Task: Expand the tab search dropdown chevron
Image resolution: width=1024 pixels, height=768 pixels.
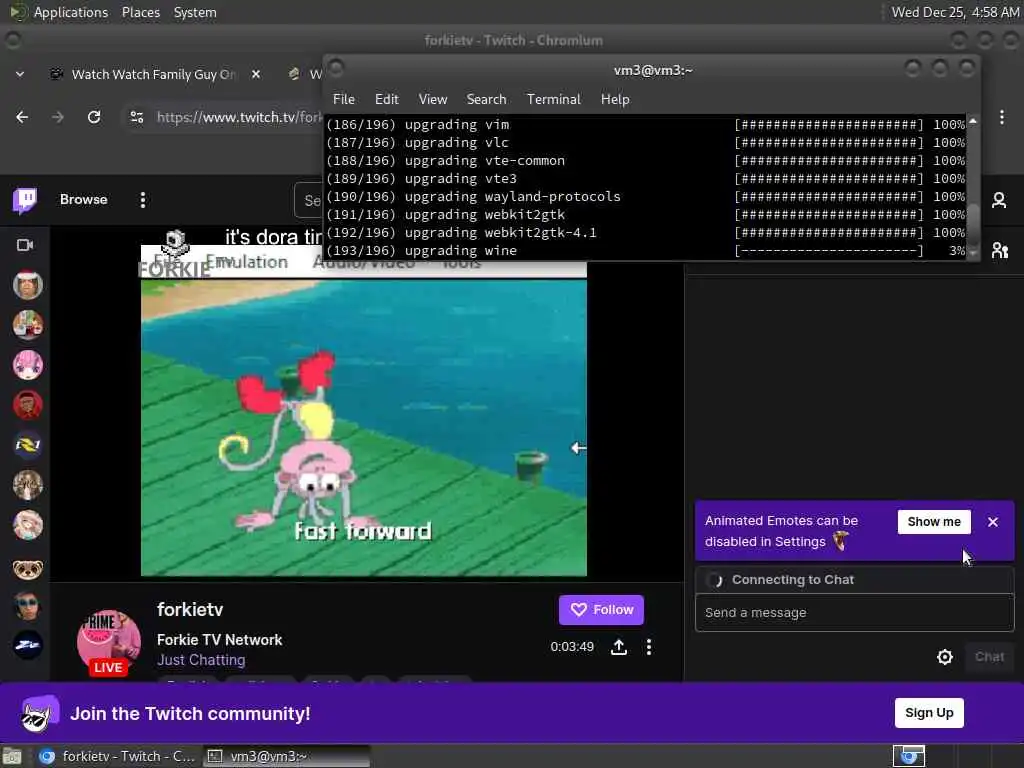Action: click(x=20, y=74)
